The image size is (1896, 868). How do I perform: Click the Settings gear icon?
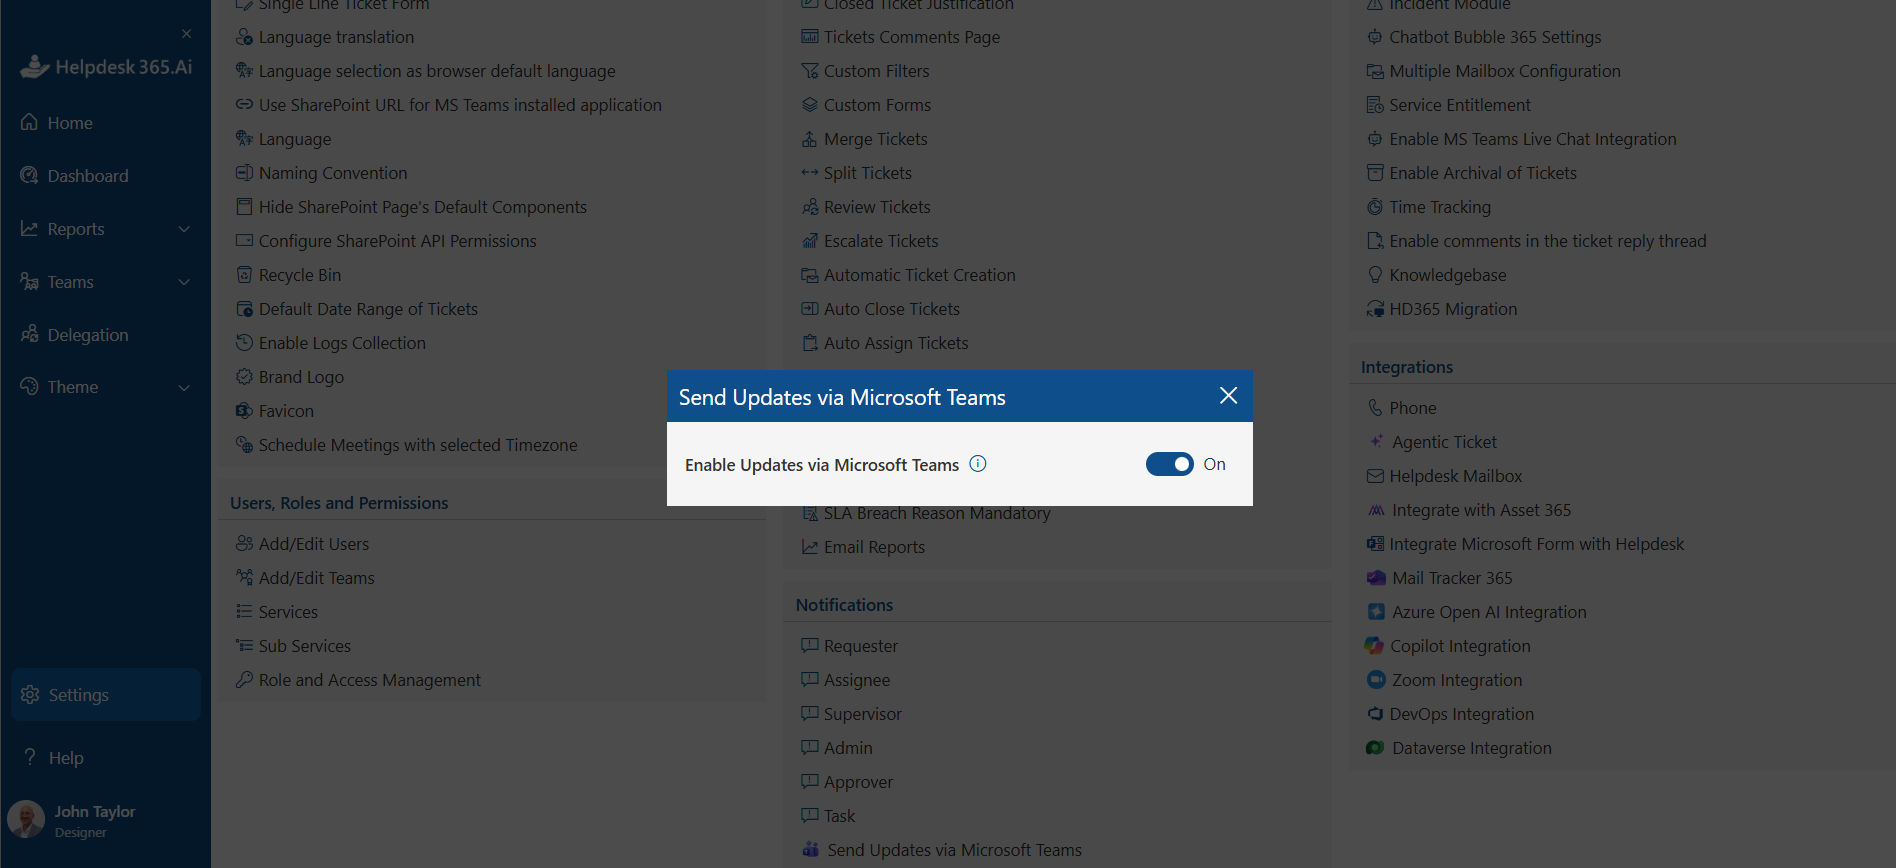coord(30,694)
